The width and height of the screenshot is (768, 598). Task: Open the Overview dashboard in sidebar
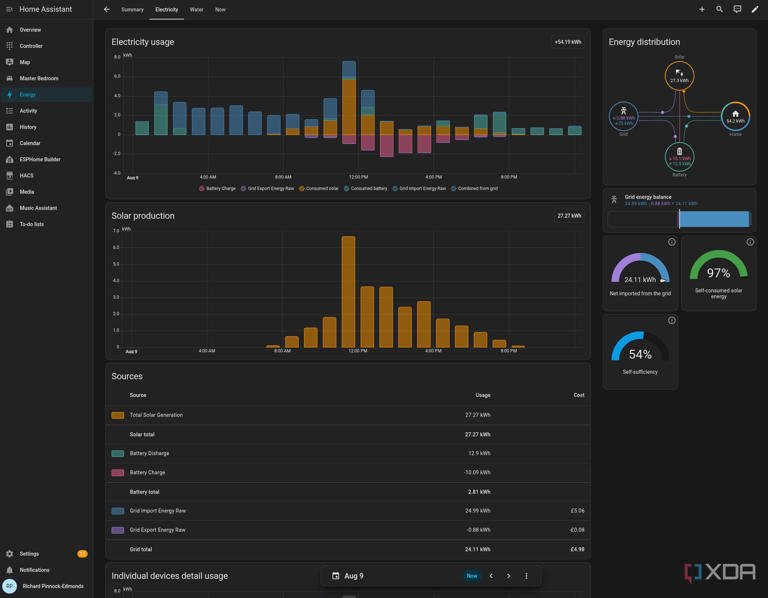click(x=47, y=30)
